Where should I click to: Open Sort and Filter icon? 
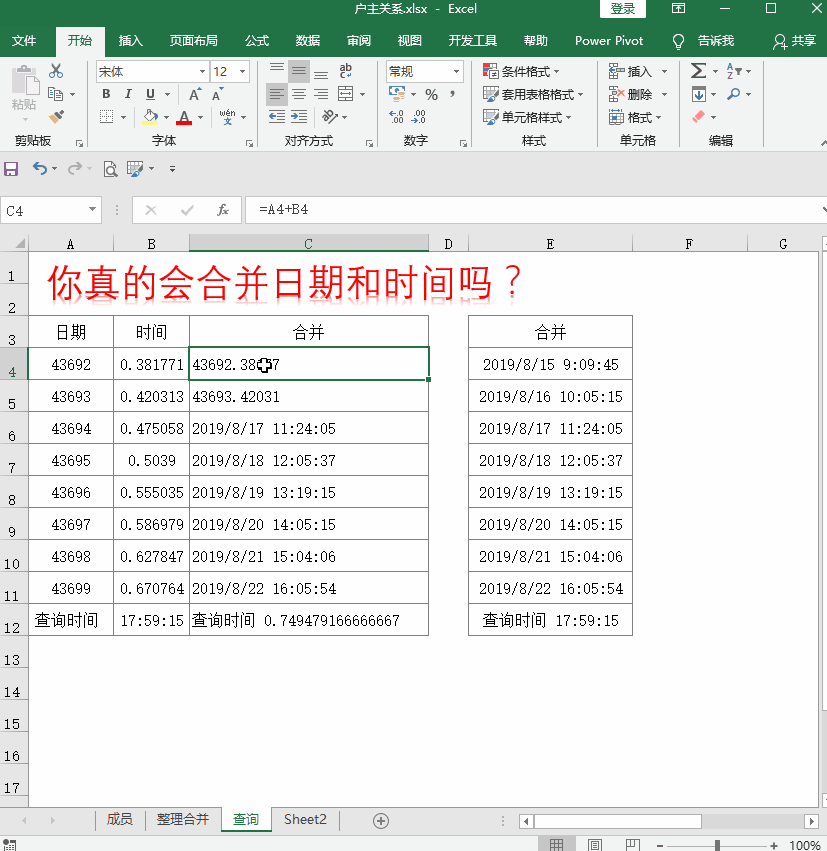[x=733, y=71]
